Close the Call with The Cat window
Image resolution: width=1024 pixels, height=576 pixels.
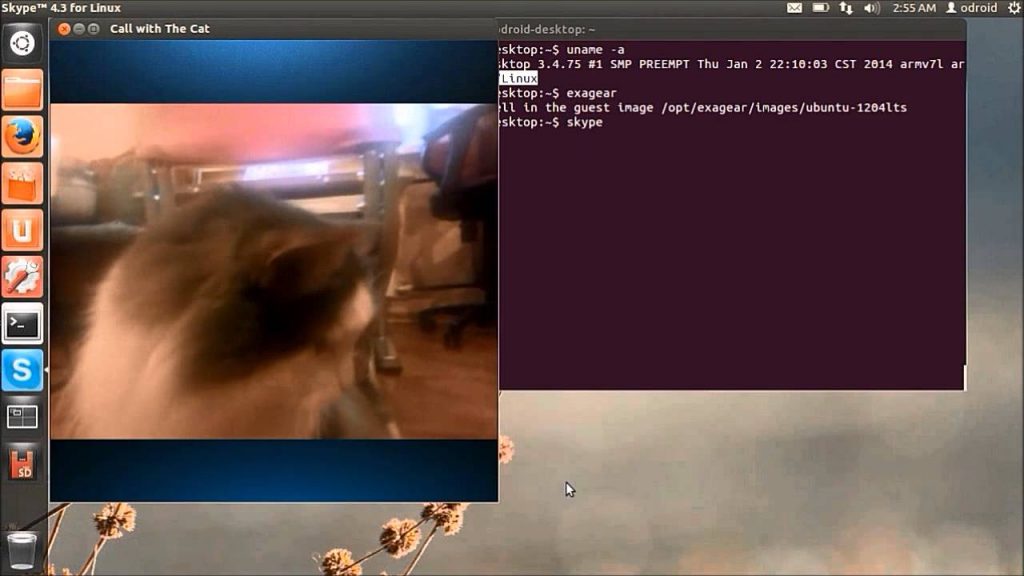point(64,29)
